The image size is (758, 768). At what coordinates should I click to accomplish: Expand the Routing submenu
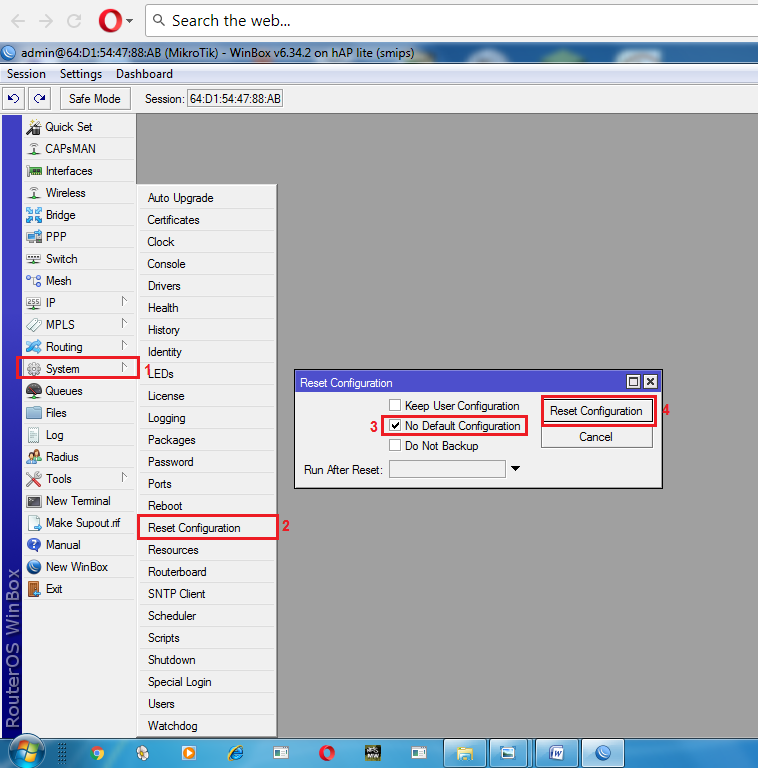pyautogui.click(x=124, y=345)
